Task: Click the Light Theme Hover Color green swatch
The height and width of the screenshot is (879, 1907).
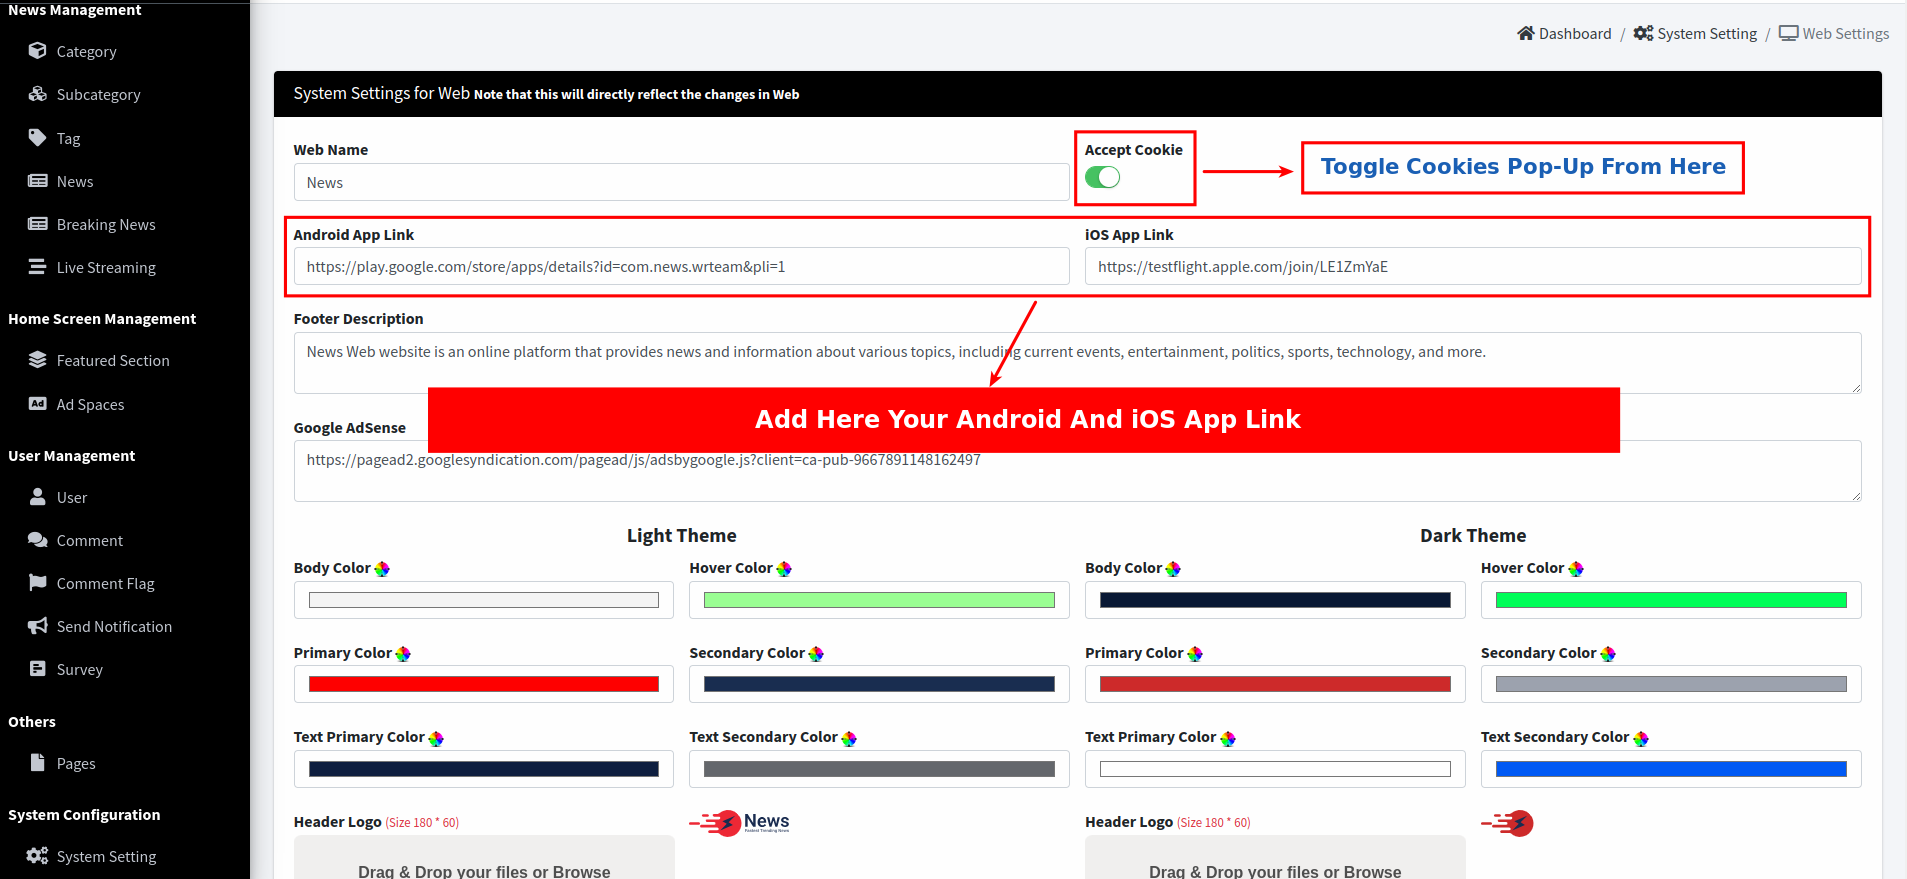Action: pyautogui.click(x=879, y=600)
